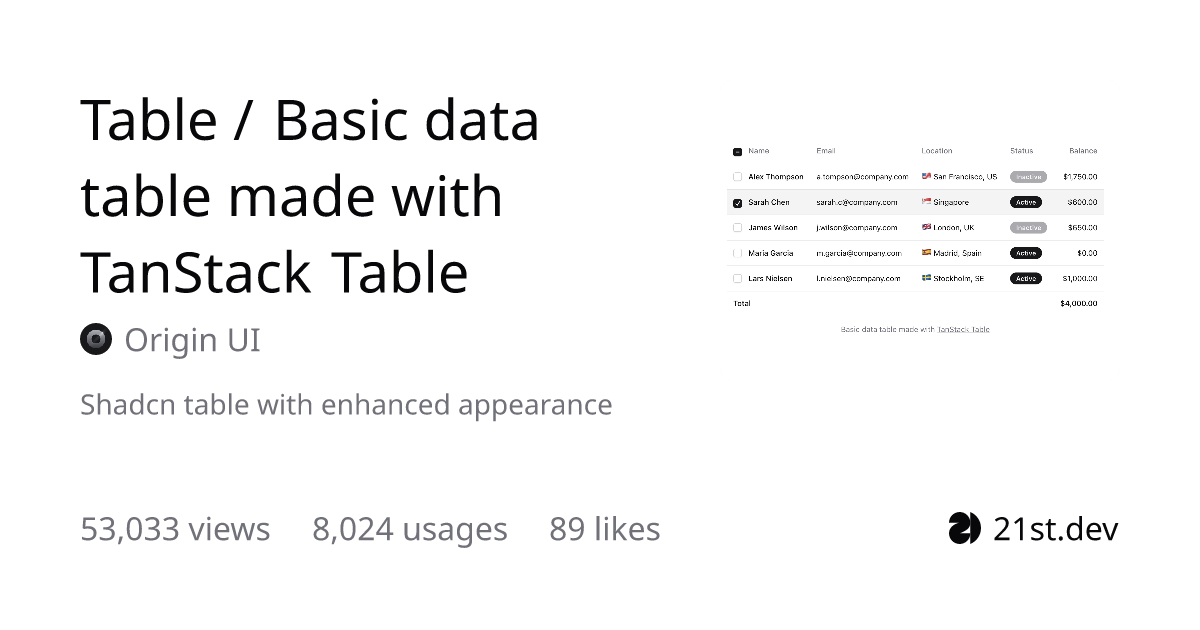Click the Origin UI author name
The height and width of the screenshot is (630, 1200).
[192, 340]
